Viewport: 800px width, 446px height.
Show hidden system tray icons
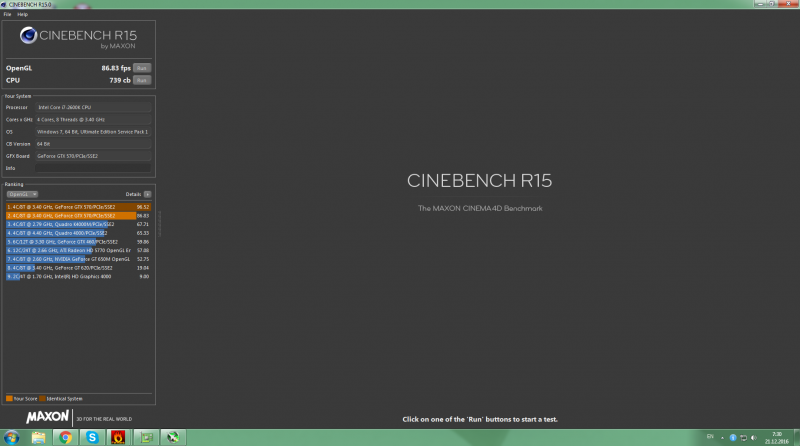click(720, 437)
